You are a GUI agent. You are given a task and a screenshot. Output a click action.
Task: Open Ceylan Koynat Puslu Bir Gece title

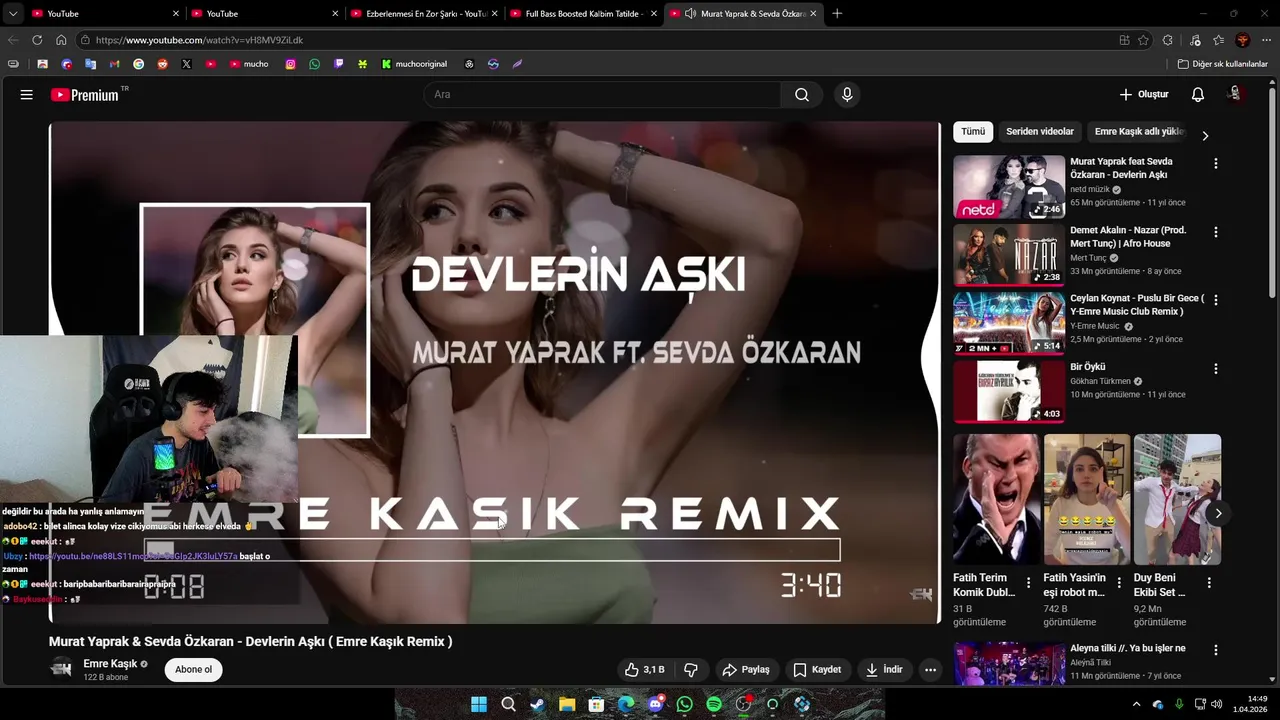(1137, 305)
